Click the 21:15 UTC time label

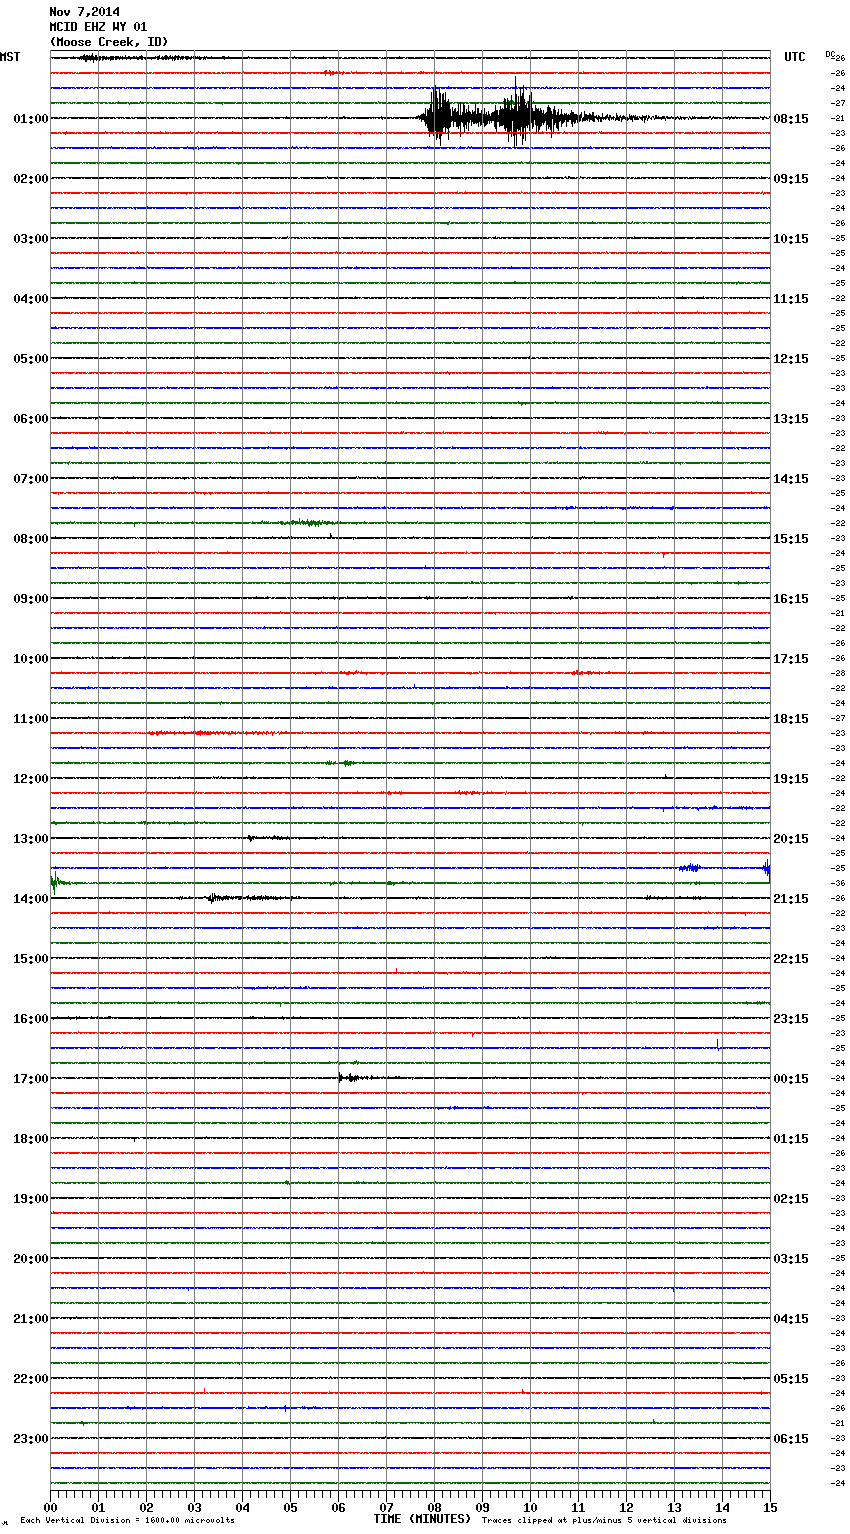tap(791, 899)
